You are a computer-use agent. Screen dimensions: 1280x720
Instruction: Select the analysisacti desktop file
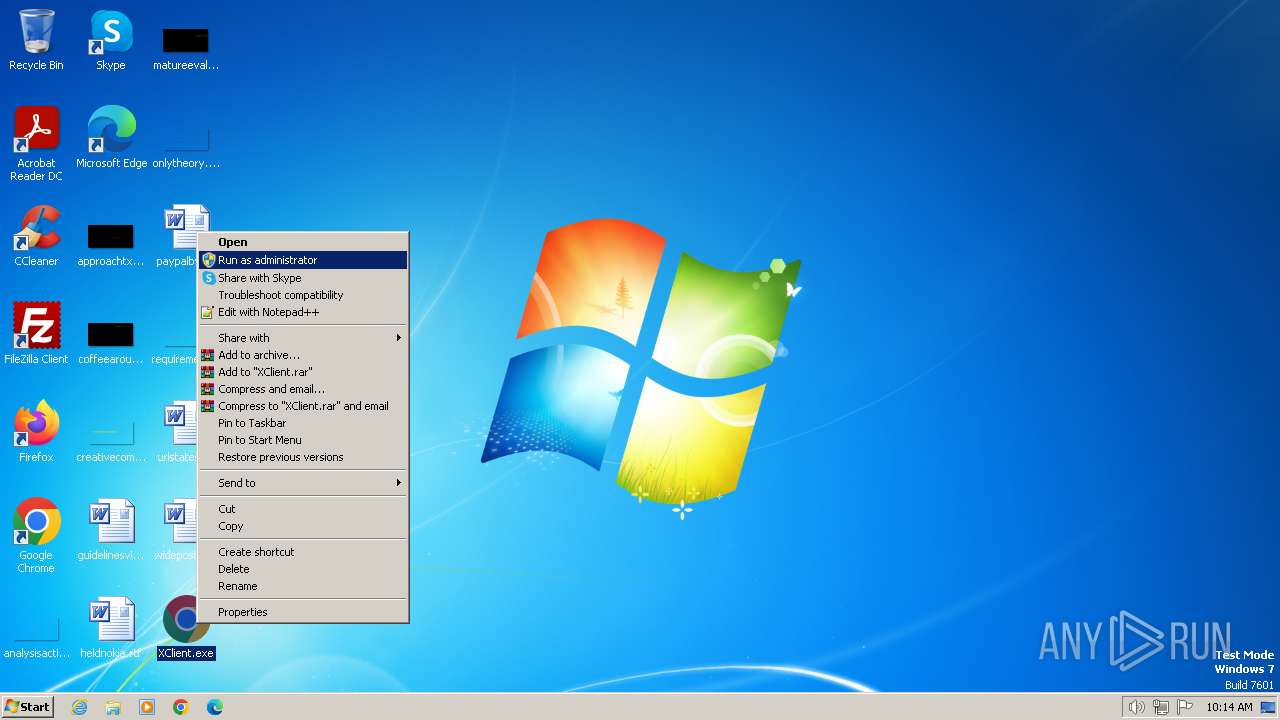pos(36,638)
